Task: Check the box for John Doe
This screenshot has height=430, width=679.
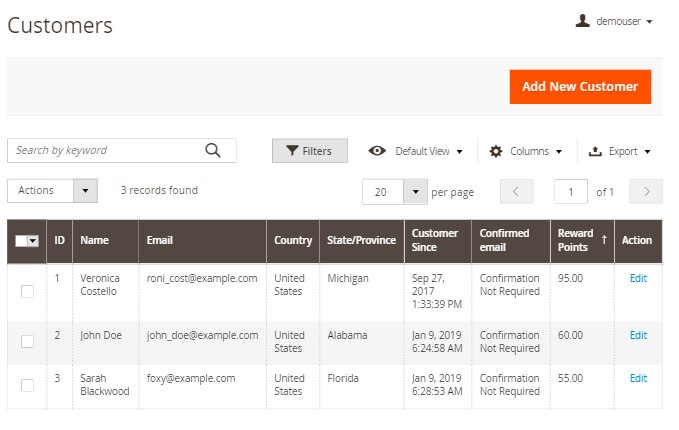Action: [x=27, y=341]
